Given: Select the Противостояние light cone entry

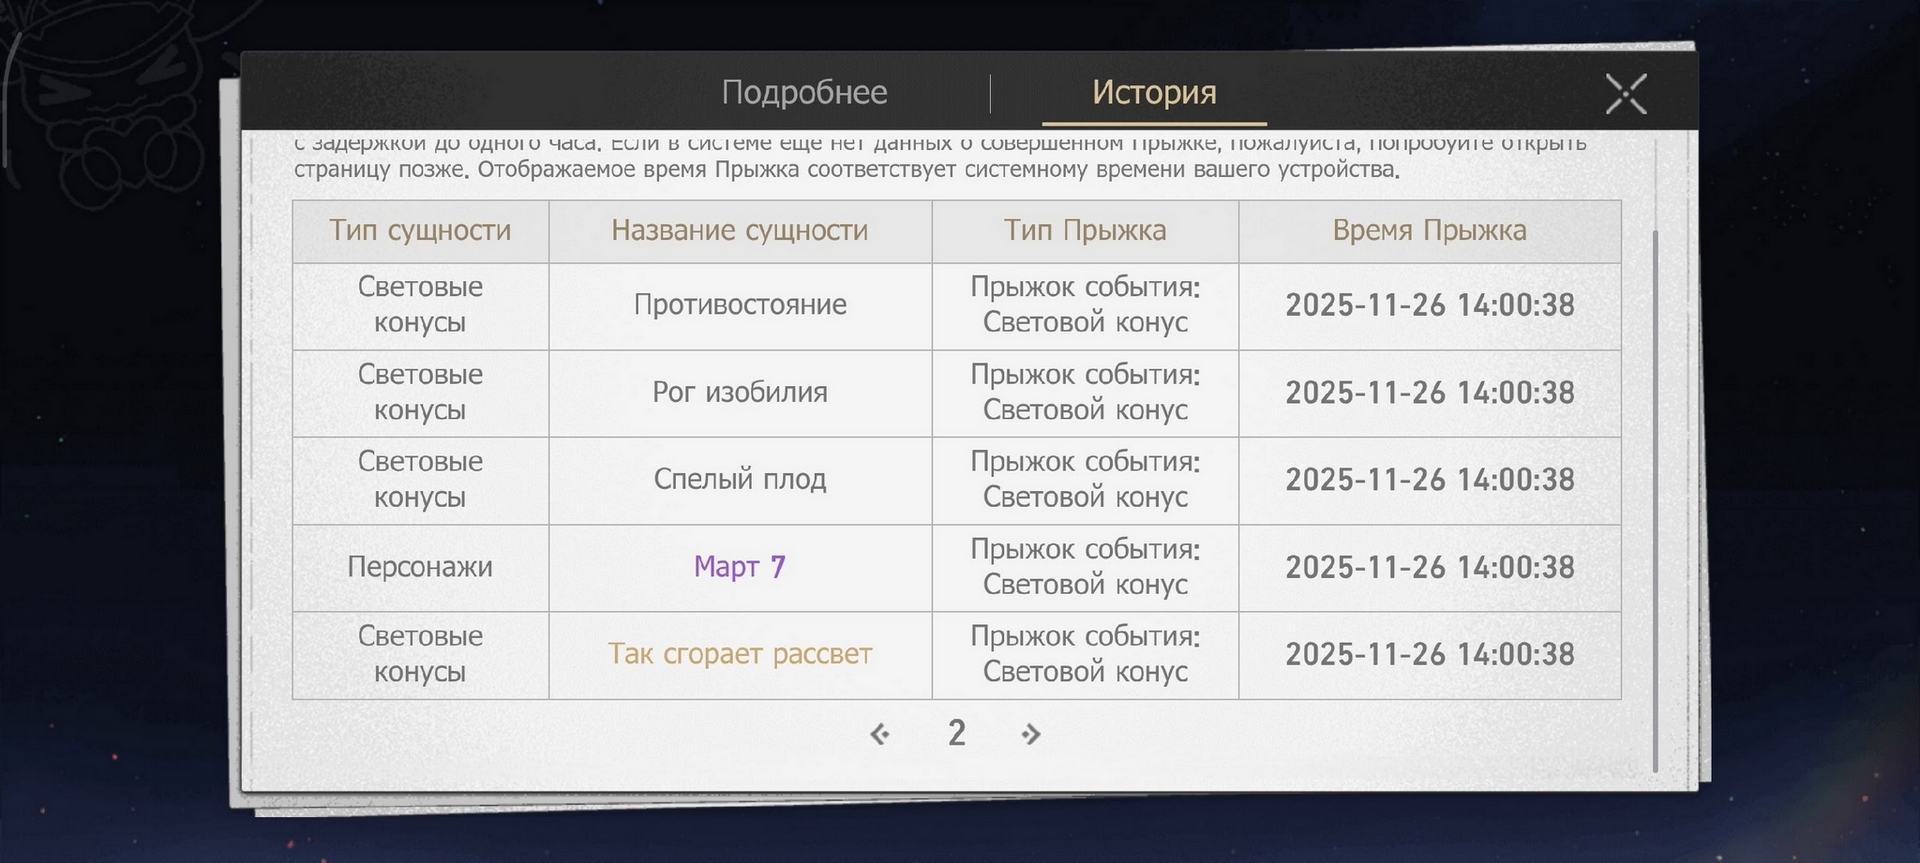Looking at the screenshot, I should coord(740,305).
